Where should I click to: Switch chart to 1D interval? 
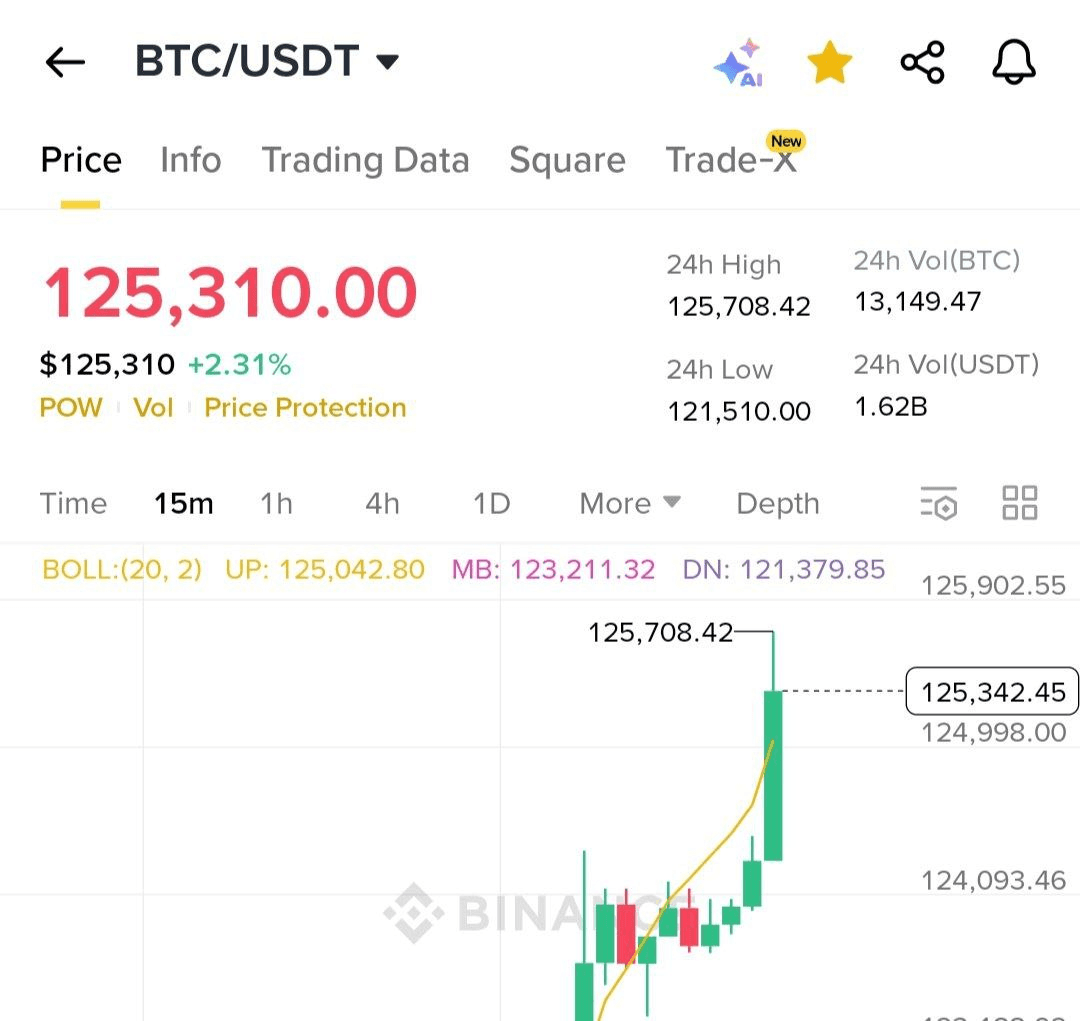coord(491,504)
